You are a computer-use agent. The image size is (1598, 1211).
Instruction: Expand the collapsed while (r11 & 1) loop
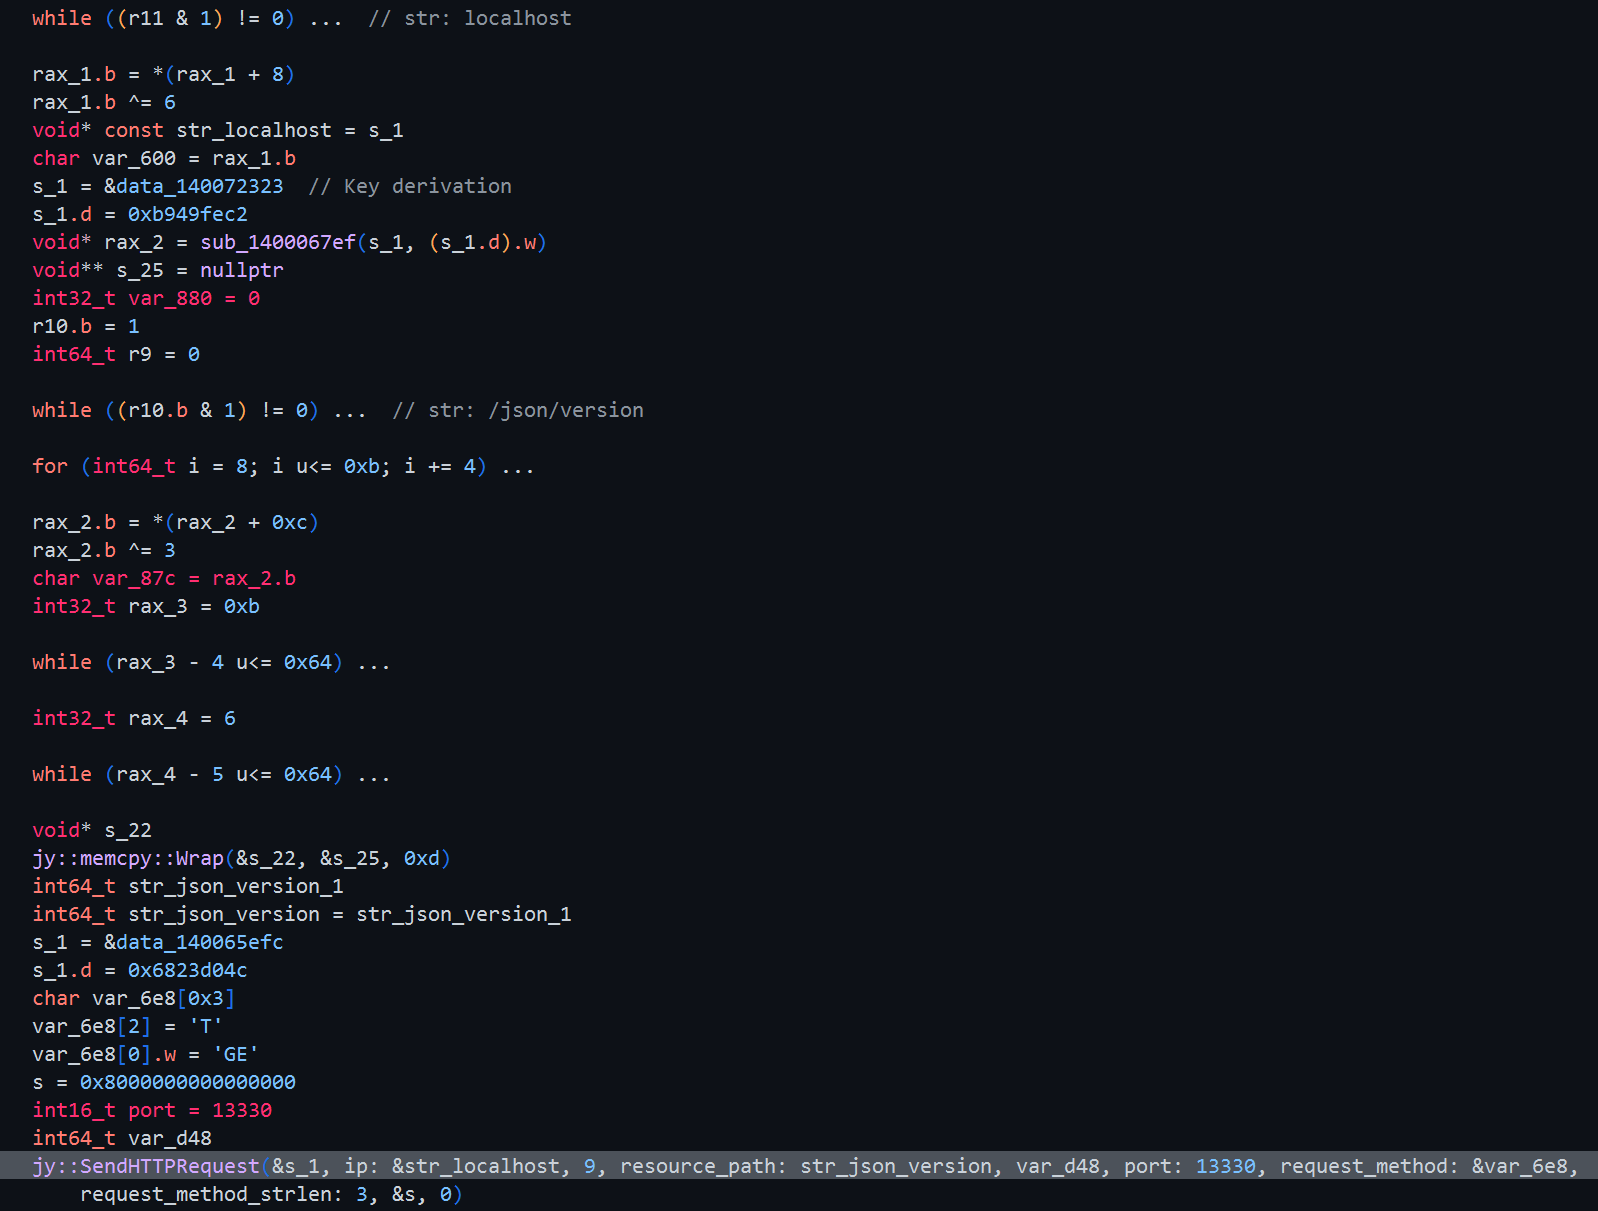click(x=326, y=19)
